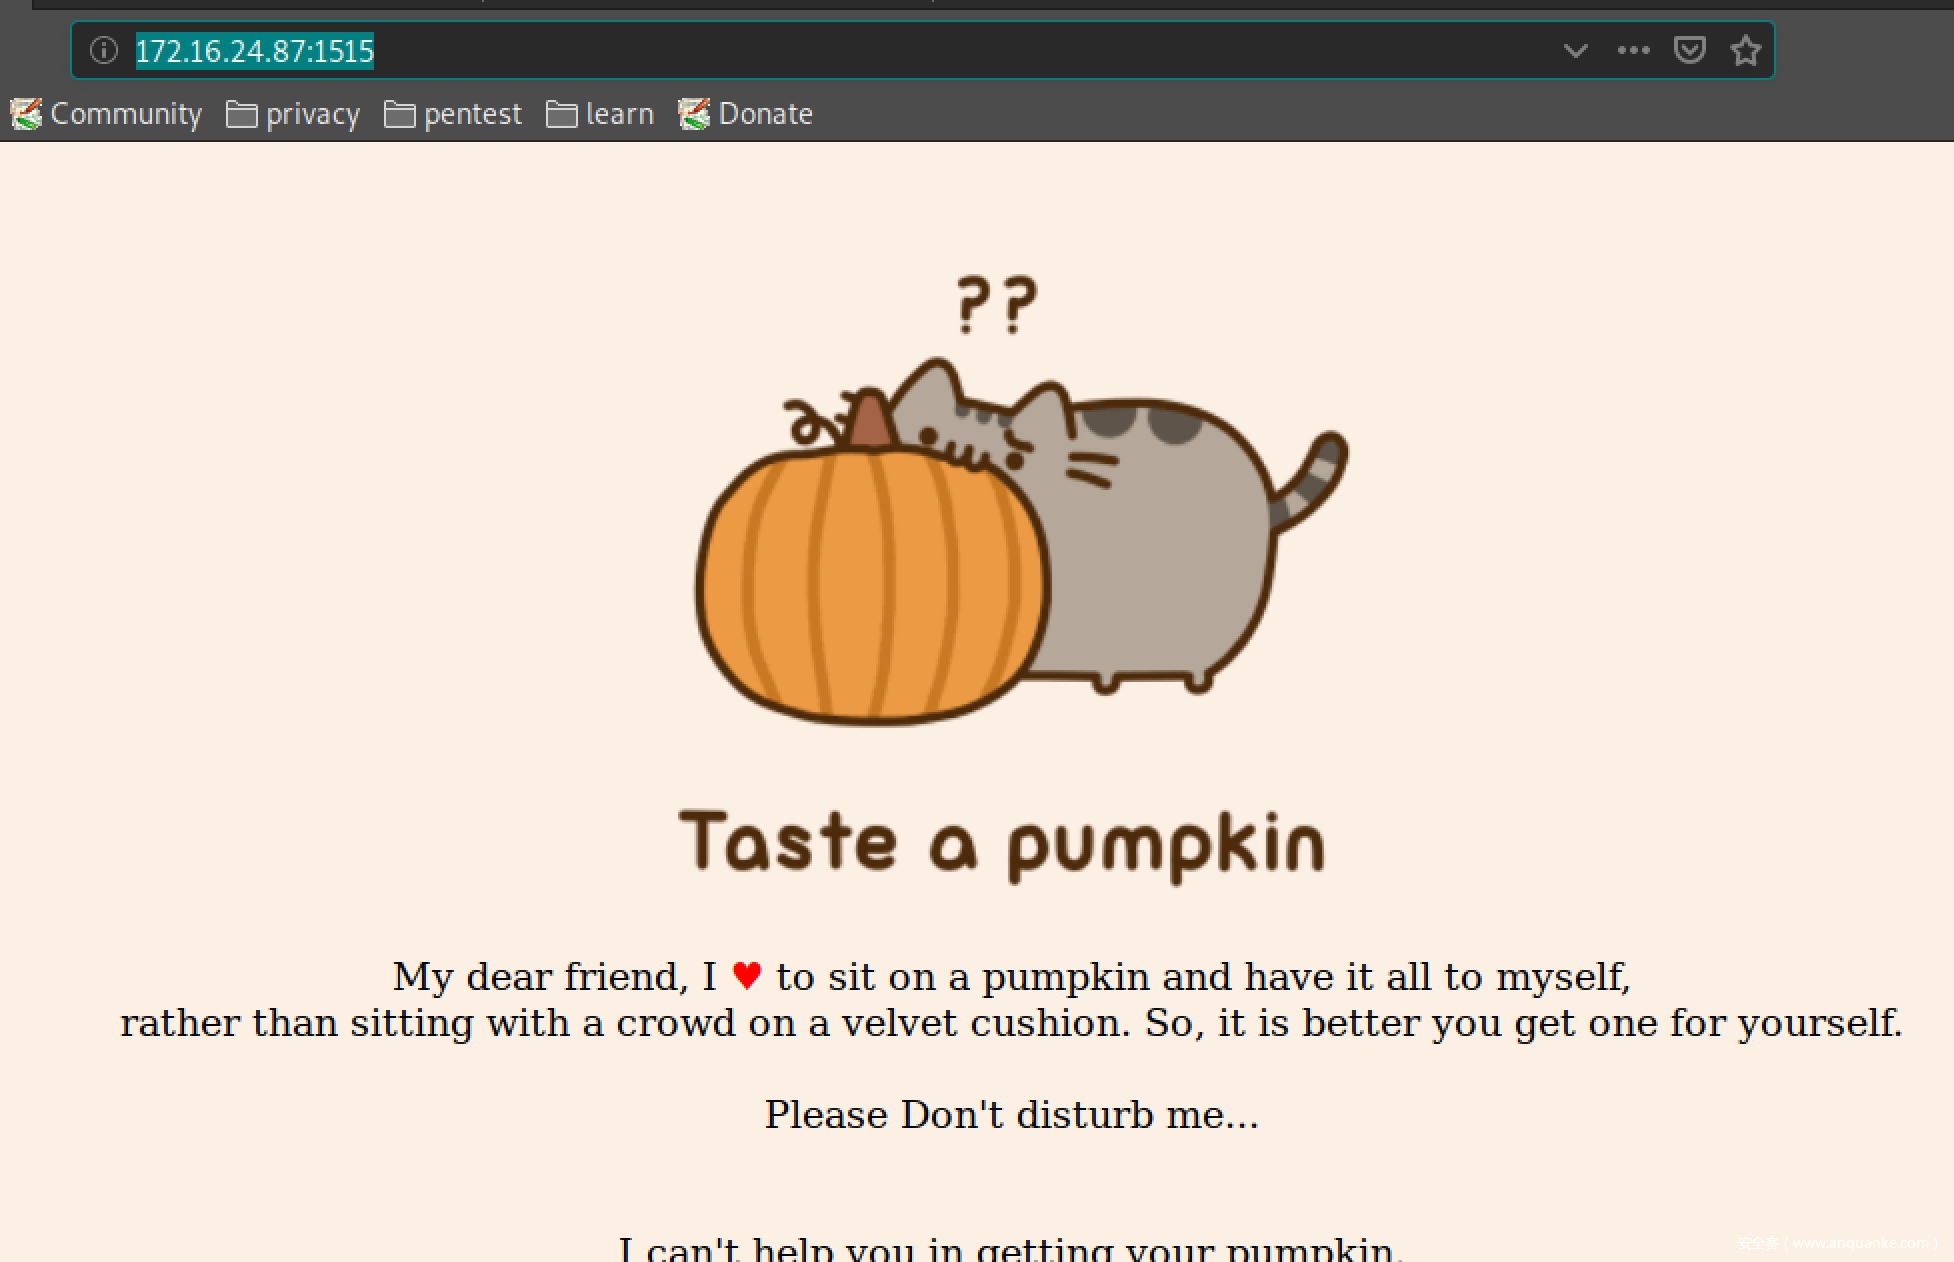Screen dimensions: 1954x1262
Task: Click the 'My dear friend' sentence line
Action: (x=1011, y=977)
